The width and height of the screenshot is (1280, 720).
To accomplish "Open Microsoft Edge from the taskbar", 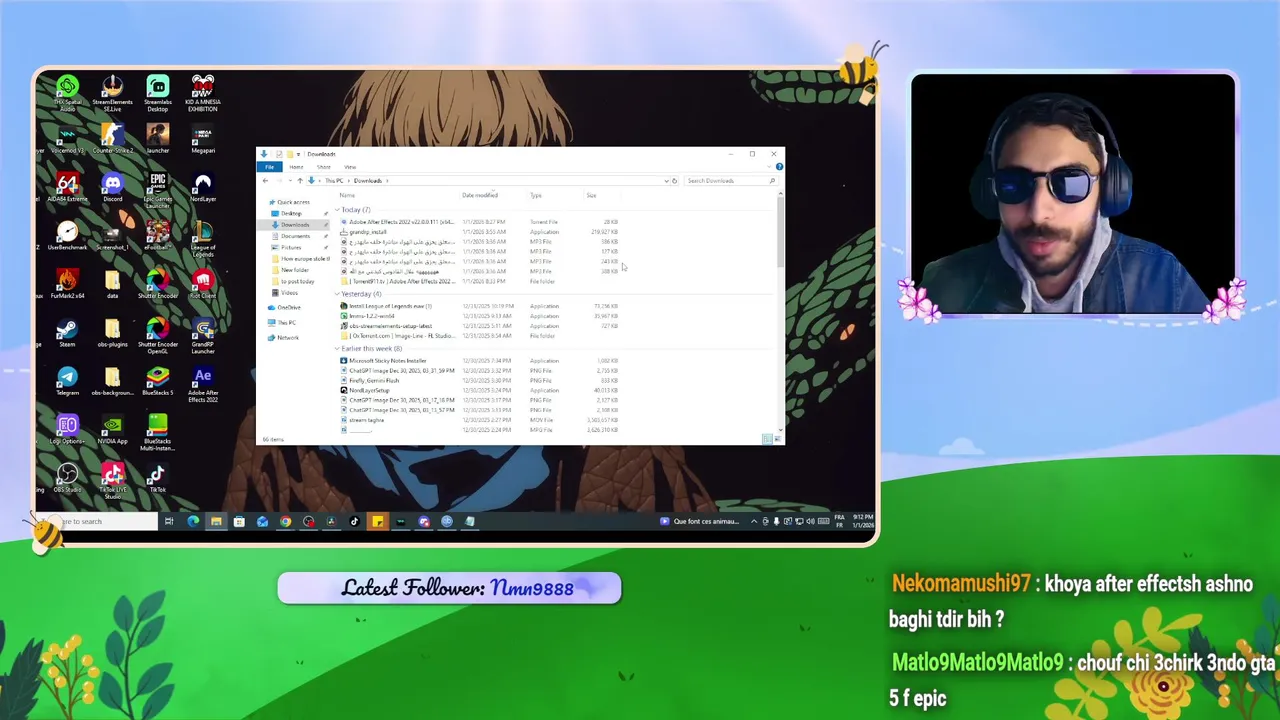I will point(192,521).
